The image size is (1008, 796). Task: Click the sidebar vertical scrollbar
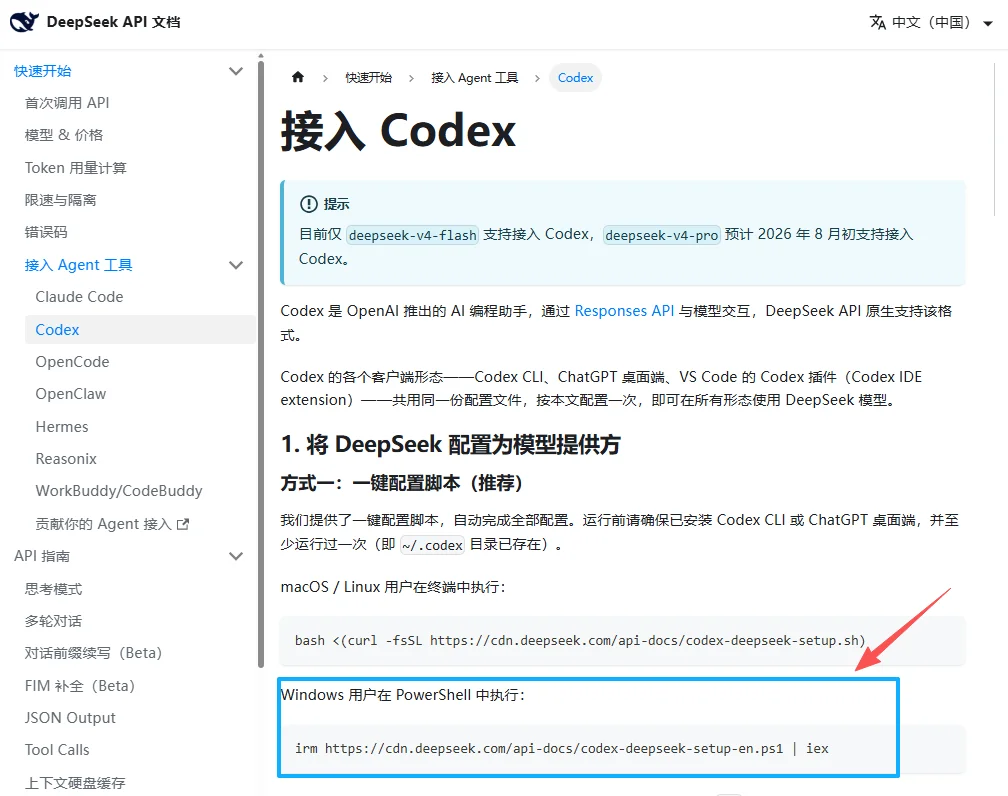[x=261, y=363]
